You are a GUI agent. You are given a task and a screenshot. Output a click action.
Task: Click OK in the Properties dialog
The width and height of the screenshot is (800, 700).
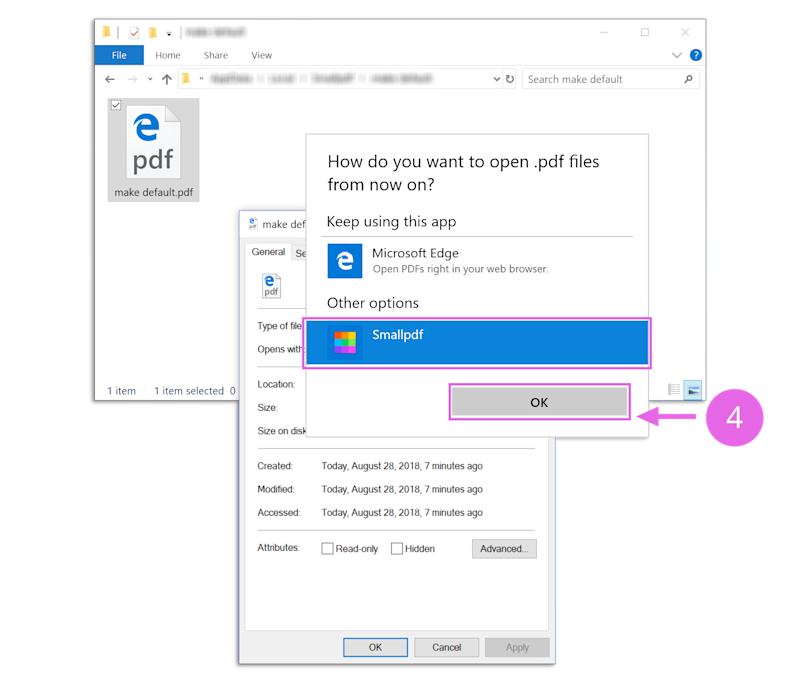pos(376,647)
